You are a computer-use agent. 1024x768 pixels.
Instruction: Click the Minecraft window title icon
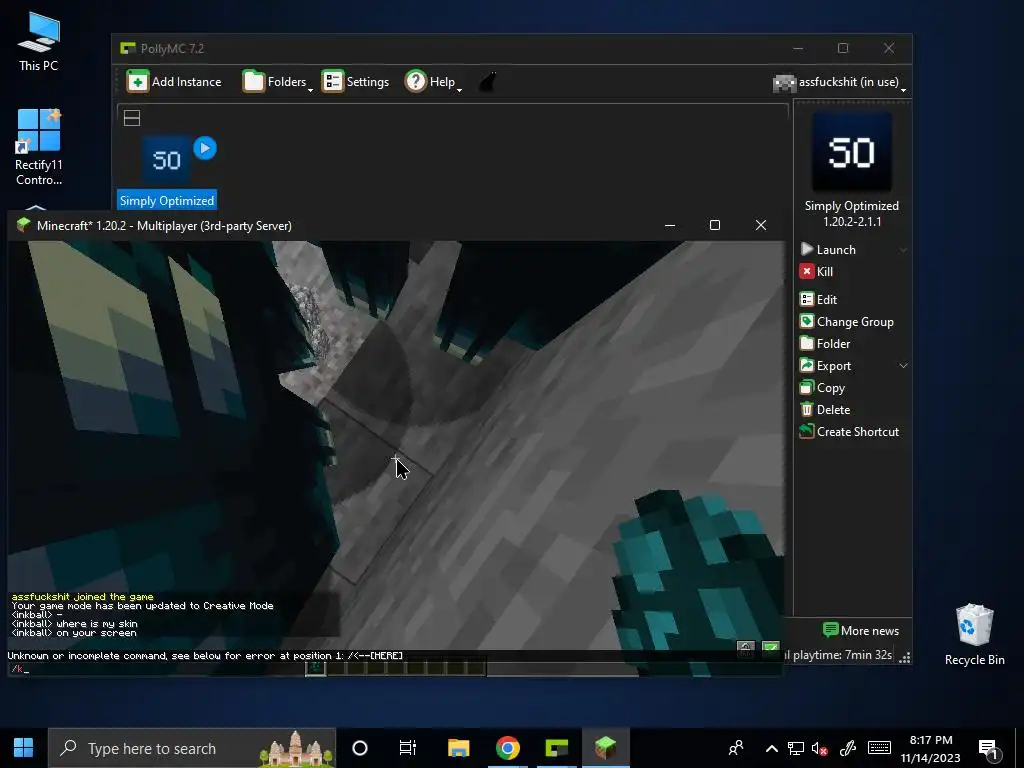pyautogui.click(x=24, y=225)
